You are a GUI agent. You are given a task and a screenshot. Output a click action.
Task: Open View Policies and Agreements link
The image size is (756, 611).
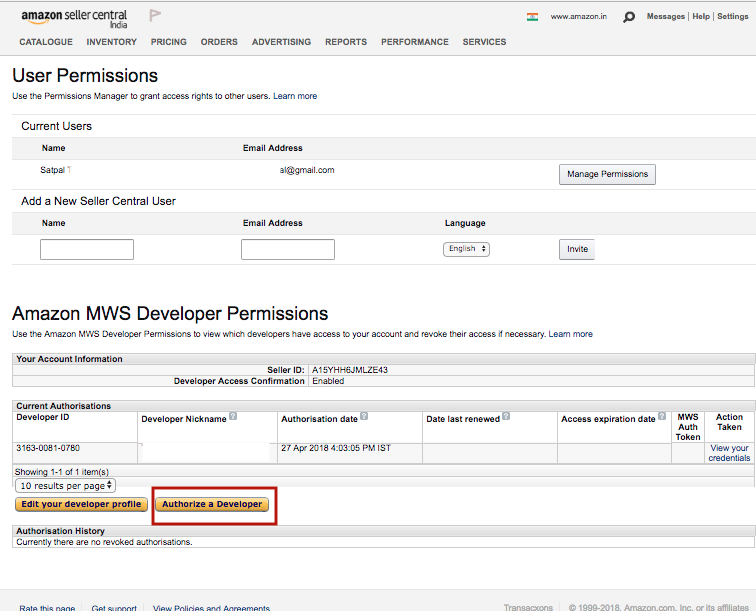tap(211, 608)
